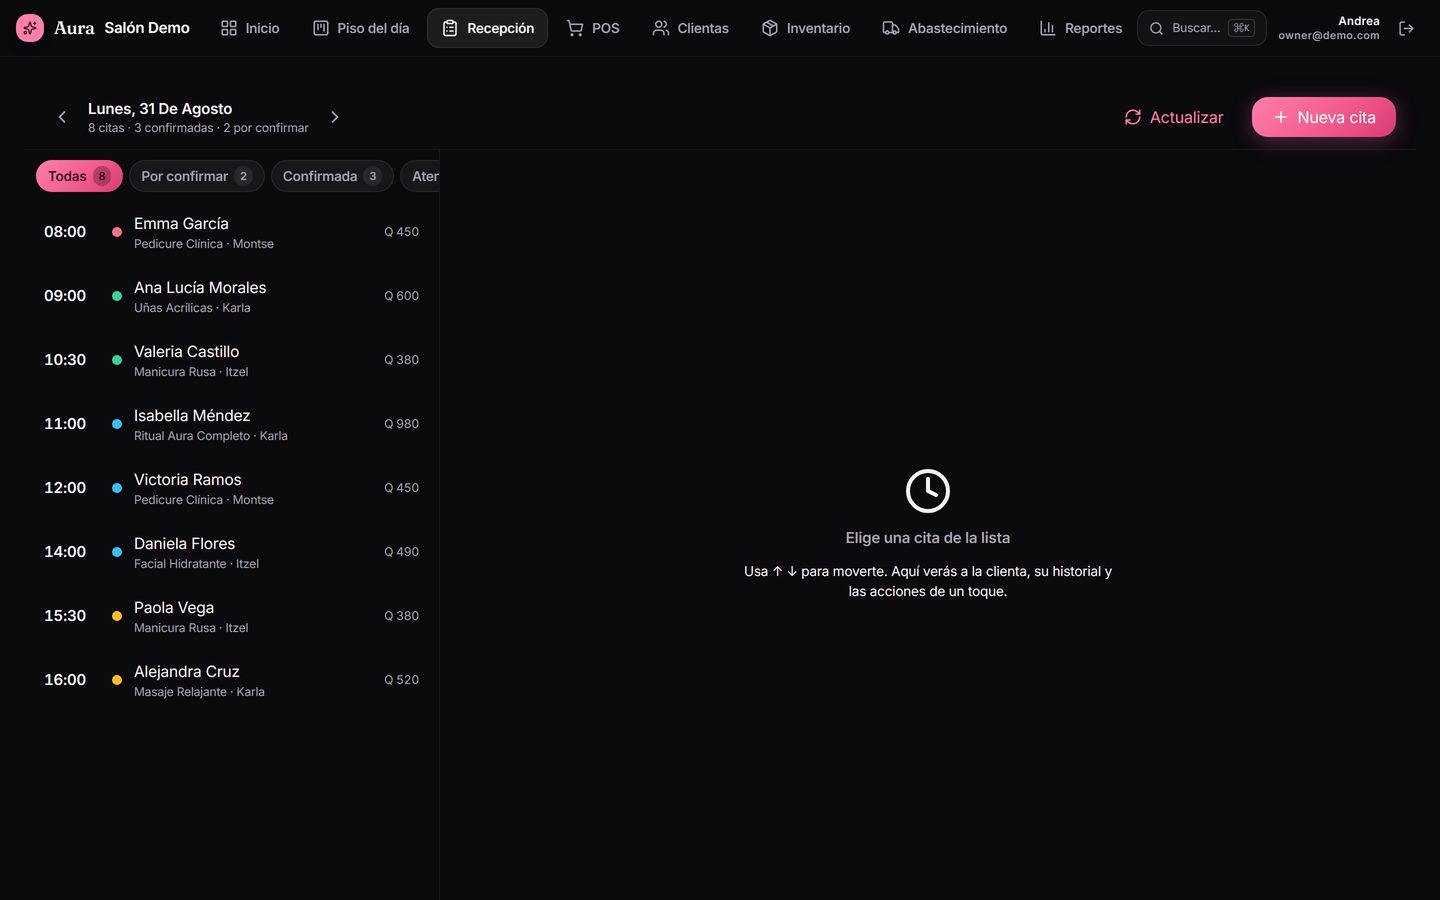Click the Recepción clipboard icon
The image size is (1440, 900).
(450, 28)
